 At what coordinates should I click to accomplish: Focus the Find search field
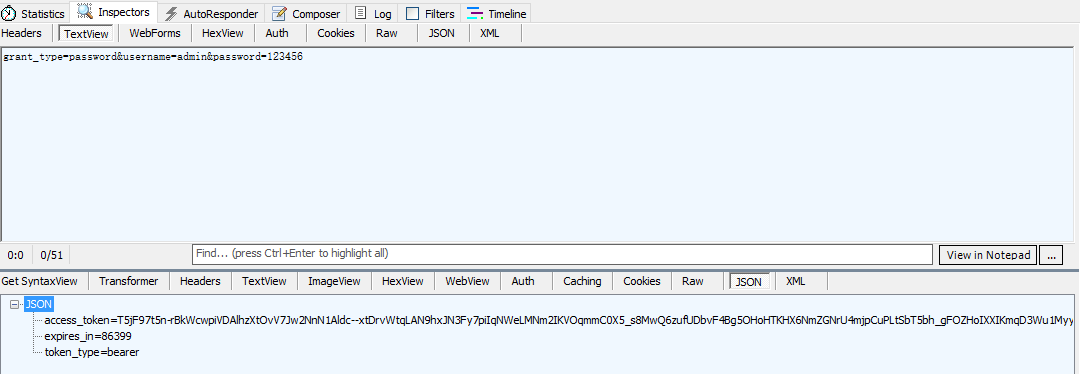(x=562, y=254)
